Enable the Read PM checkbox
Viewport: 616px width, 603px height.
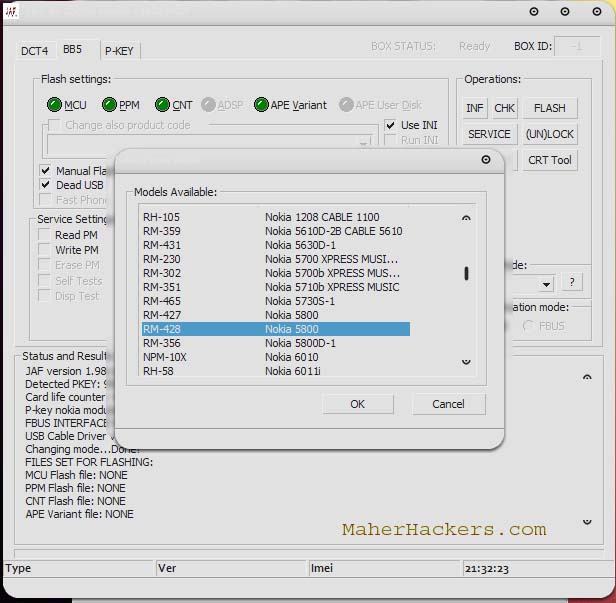pos(44,235)
